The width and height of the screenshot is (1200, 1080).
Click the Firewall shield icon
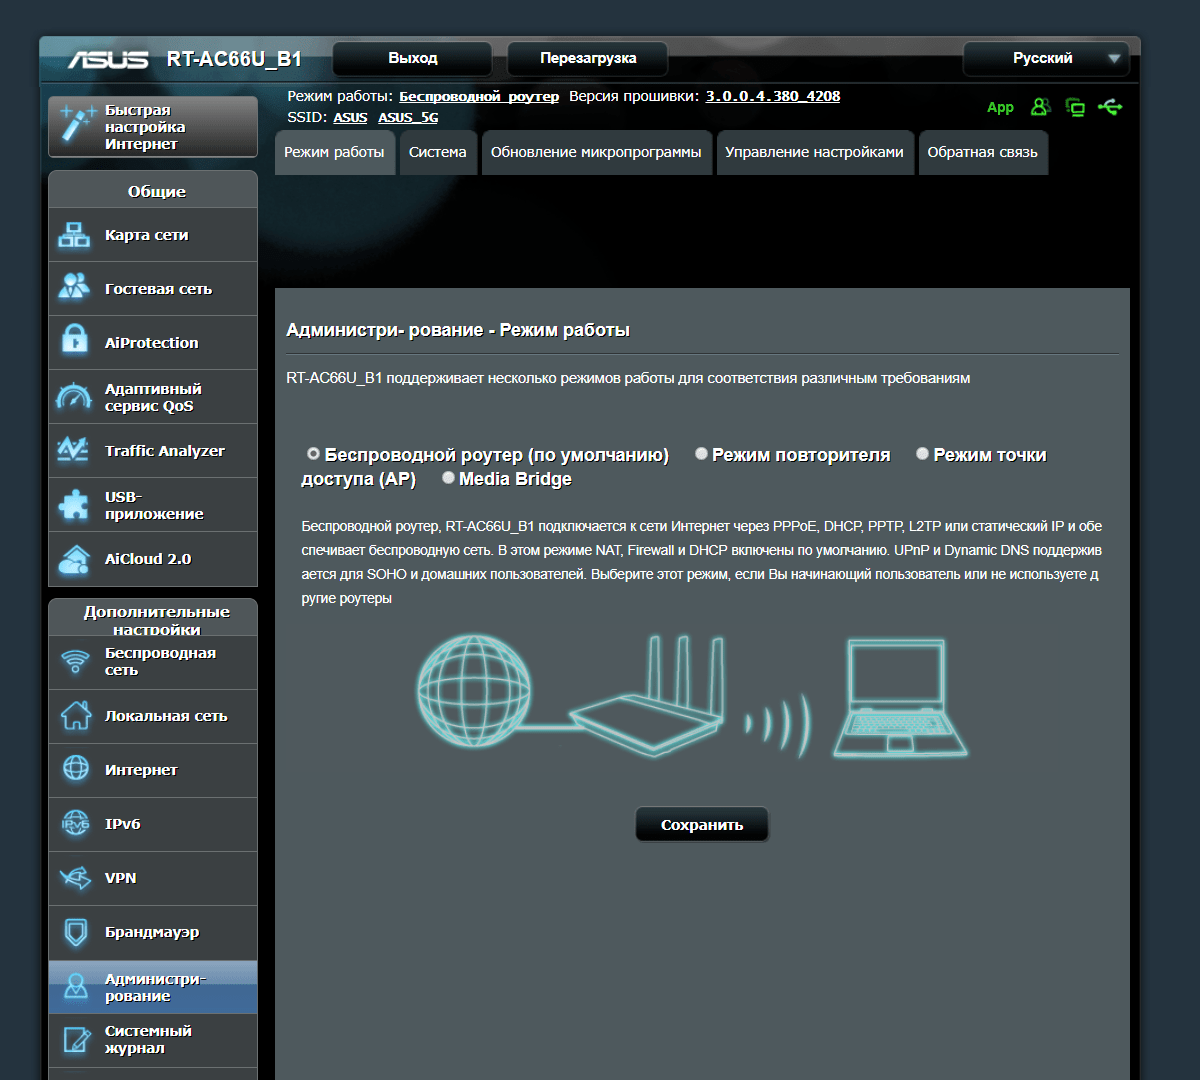[76, 932]
